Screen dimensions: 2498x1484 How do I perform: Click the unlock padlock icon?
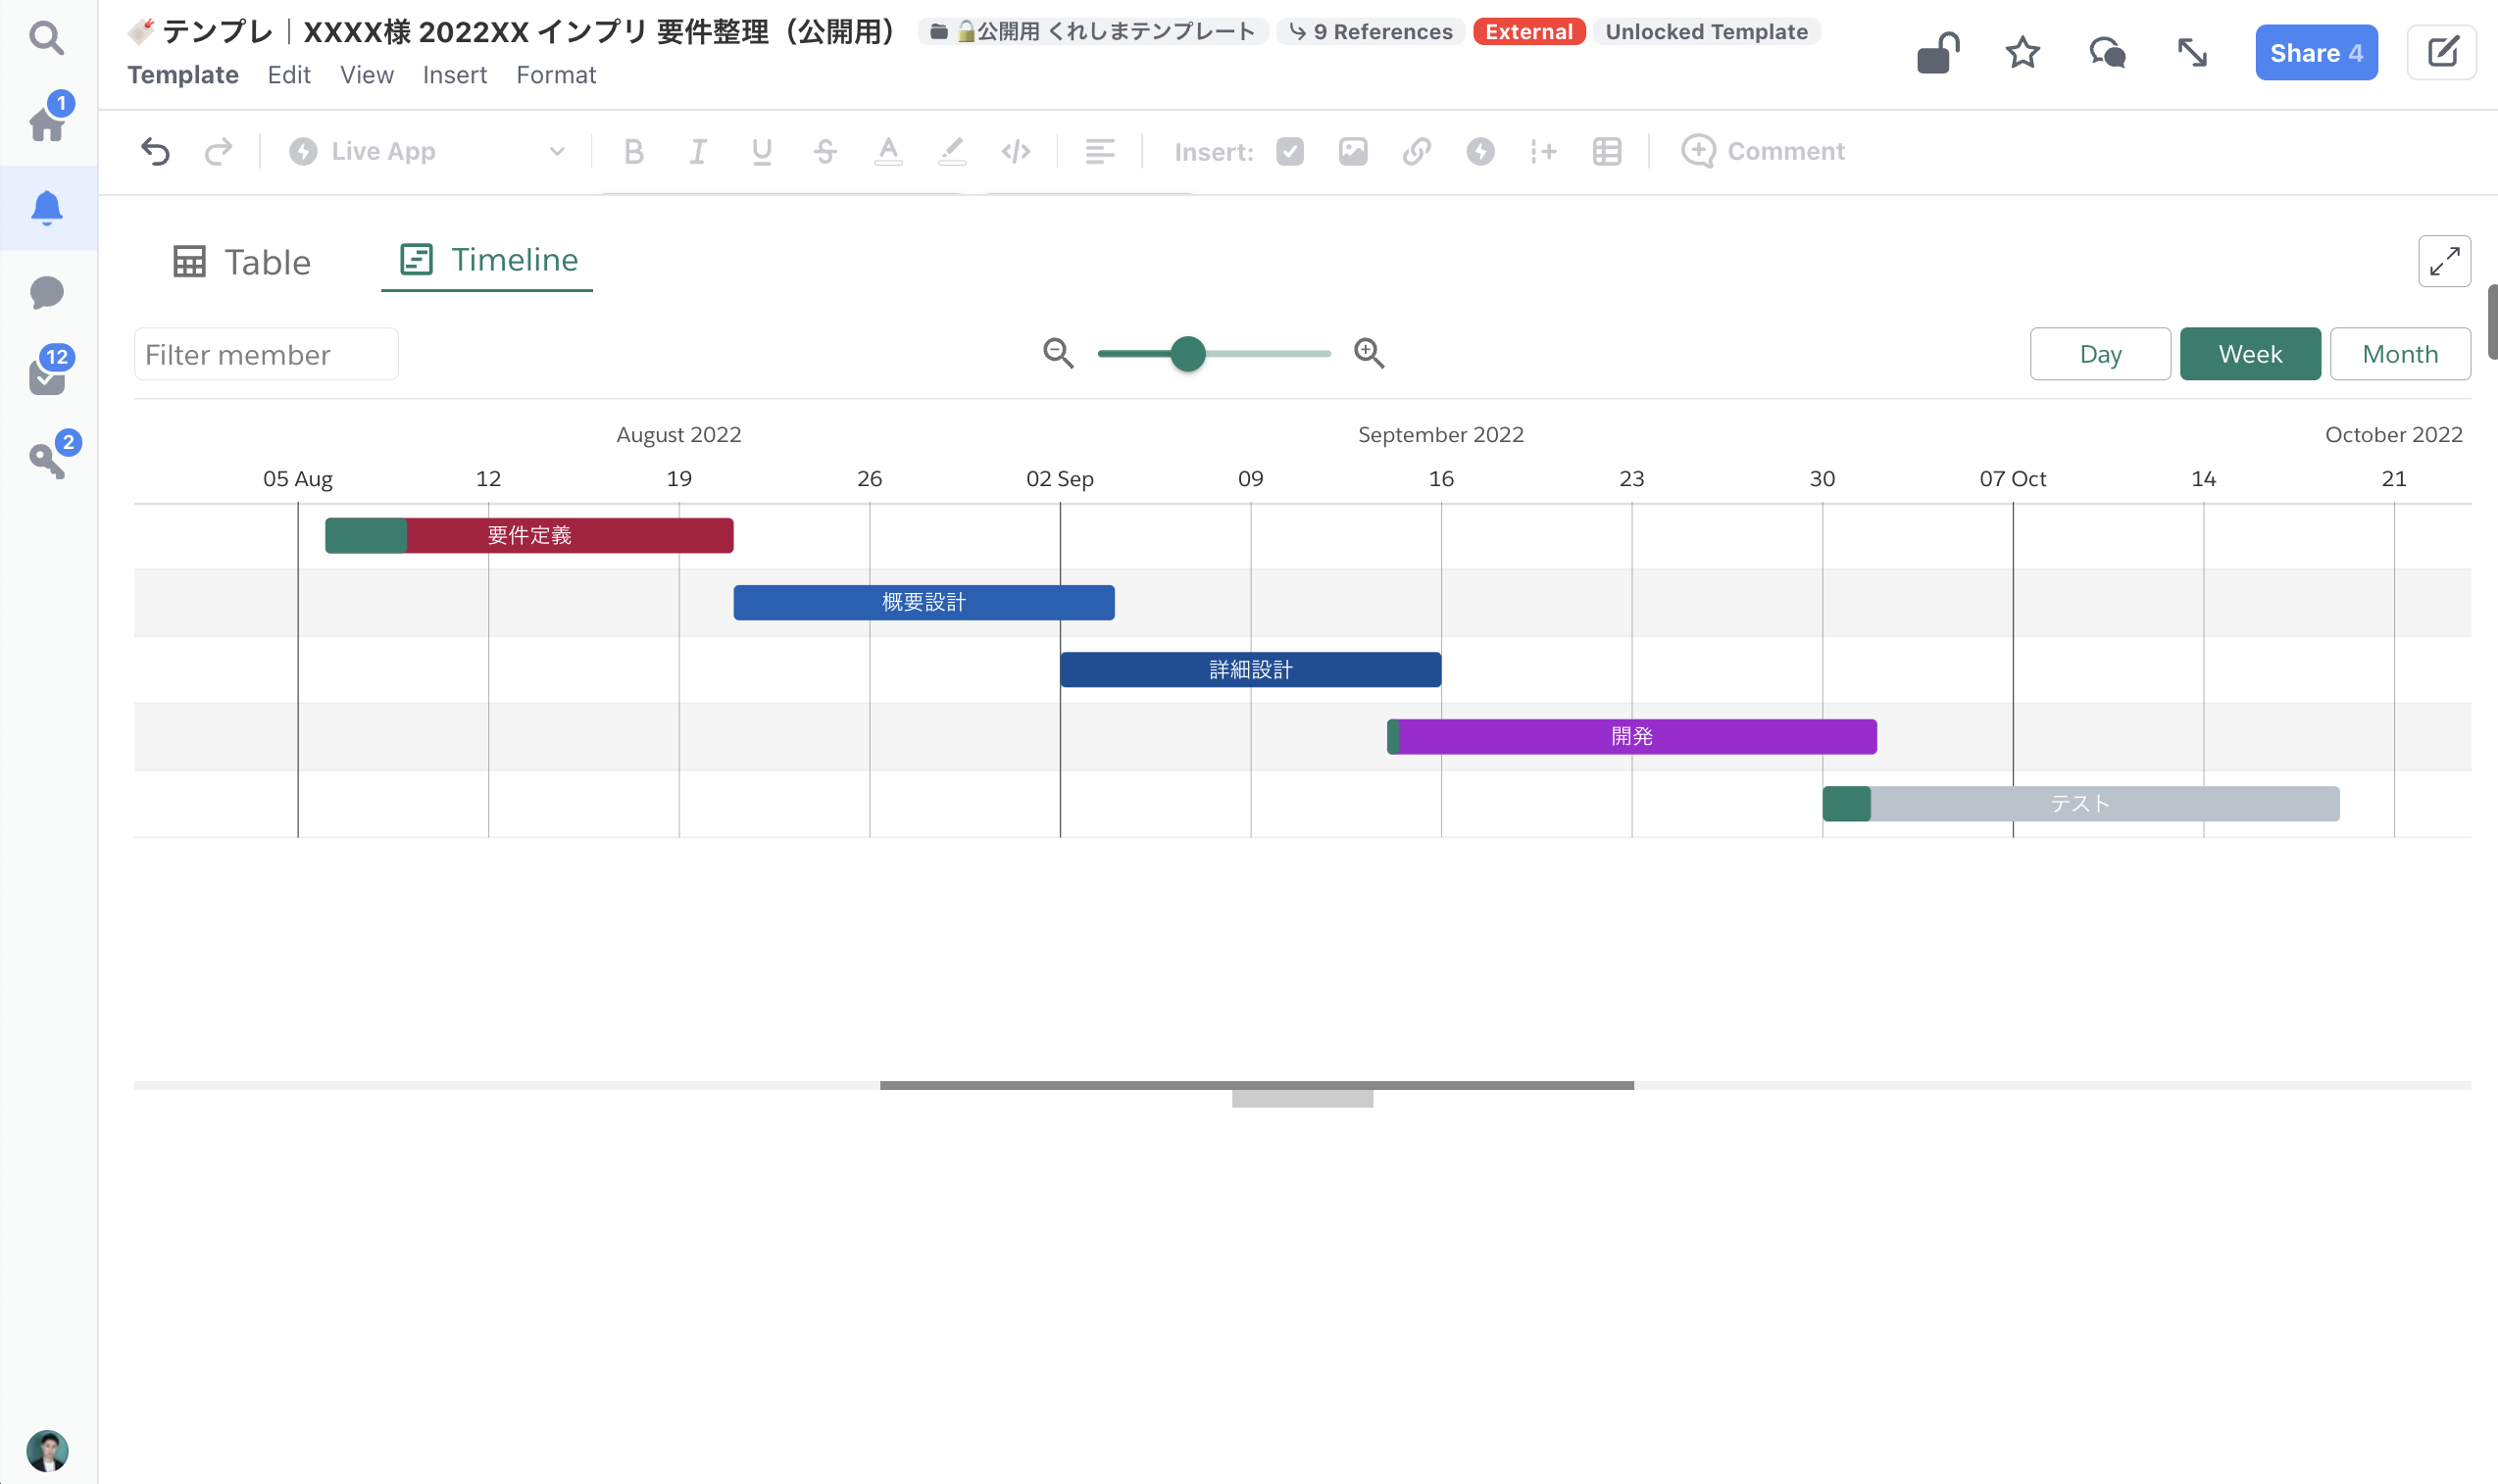[x=1937, y=53]
